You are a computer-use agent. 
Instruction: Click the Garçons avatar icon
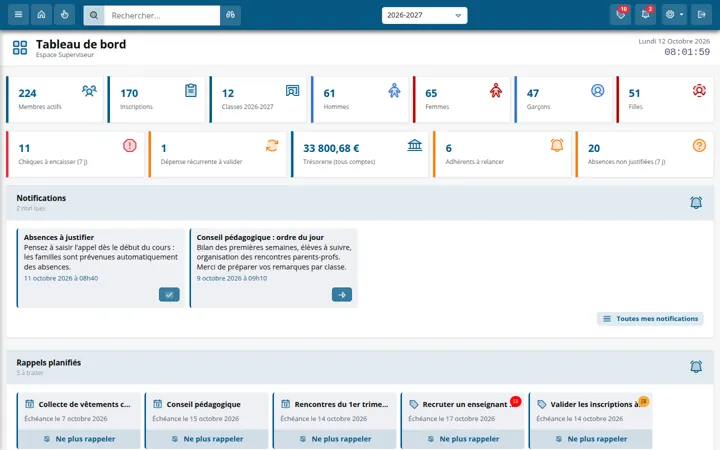(x=597, y=90)
